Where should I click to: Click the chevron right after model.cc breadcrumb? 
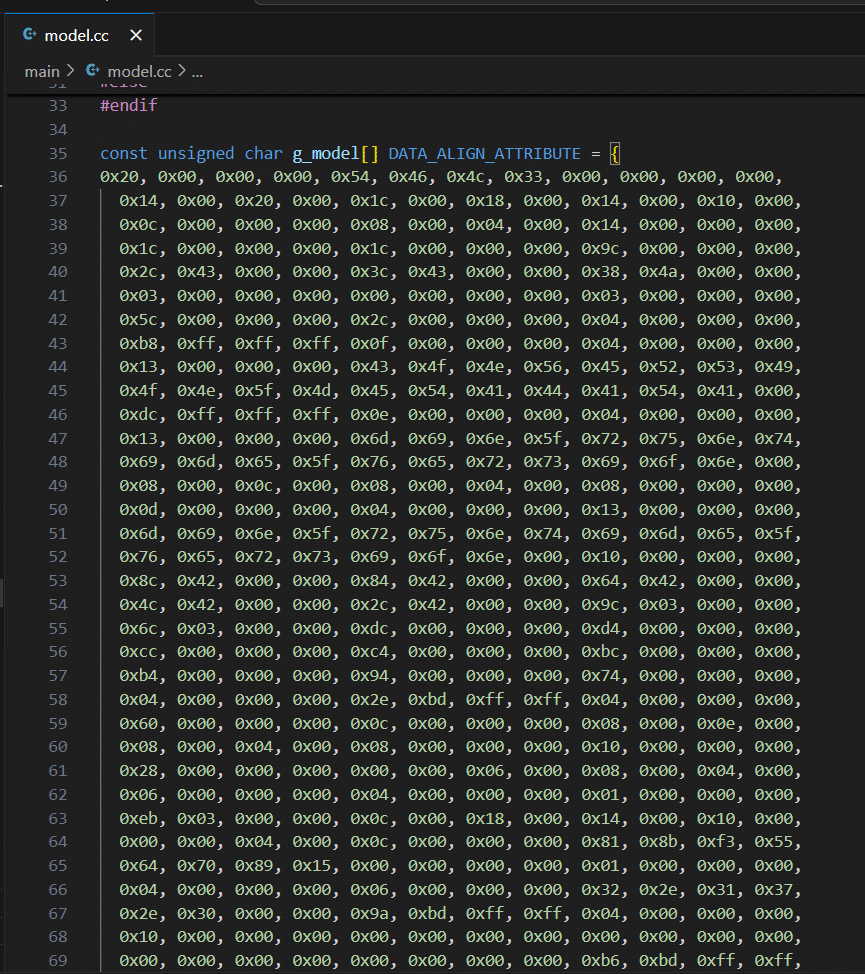point(181,71)
